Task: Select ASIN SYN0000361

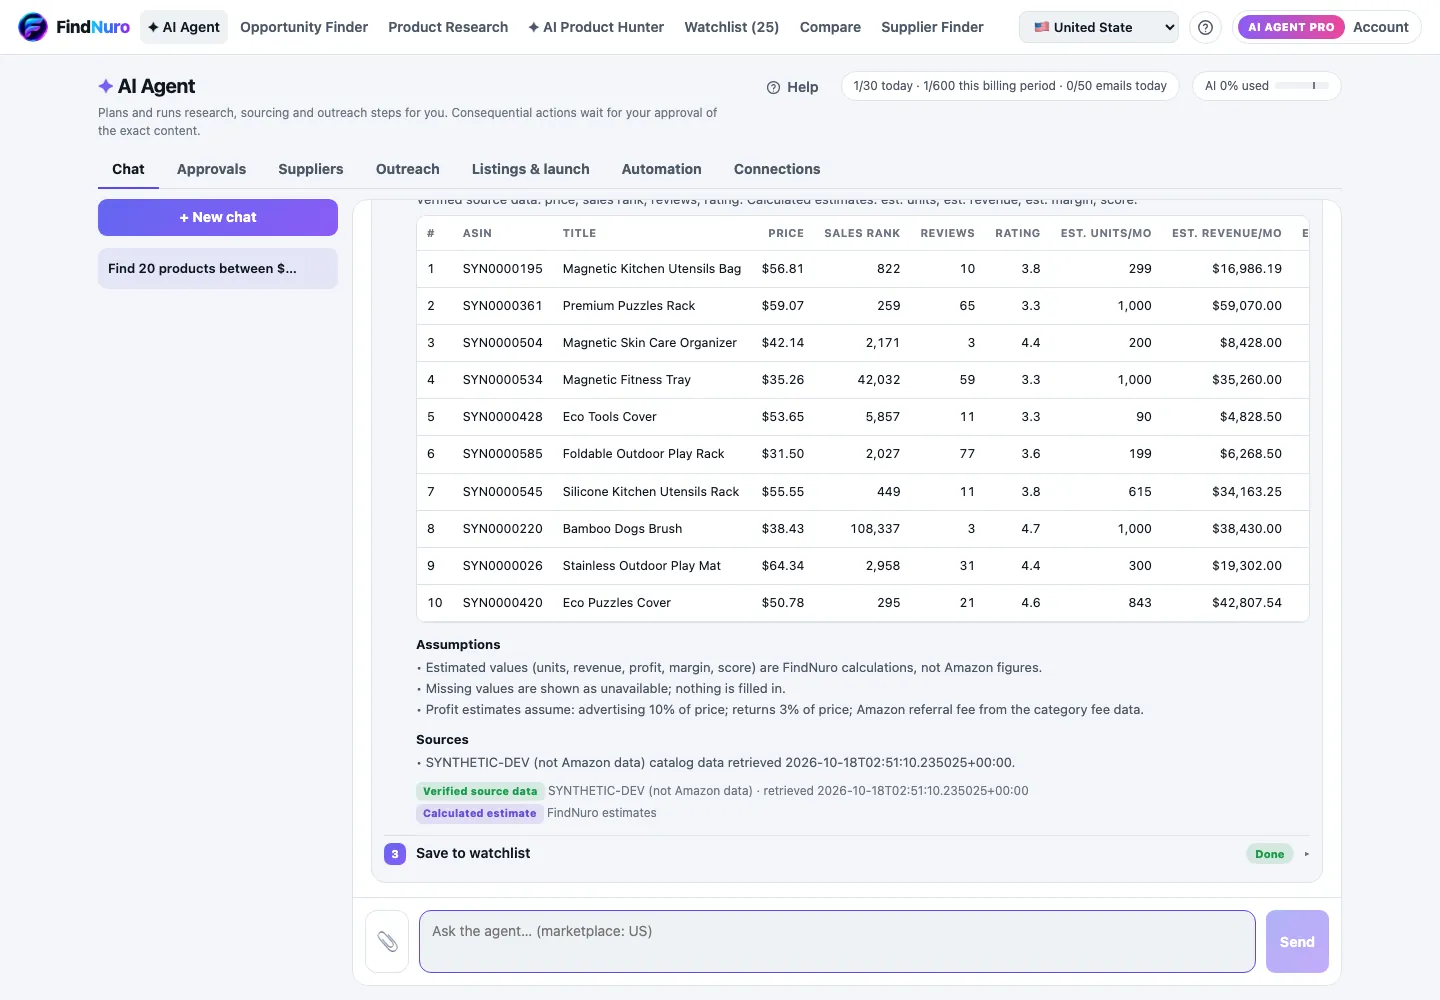Action: (503, 306)
